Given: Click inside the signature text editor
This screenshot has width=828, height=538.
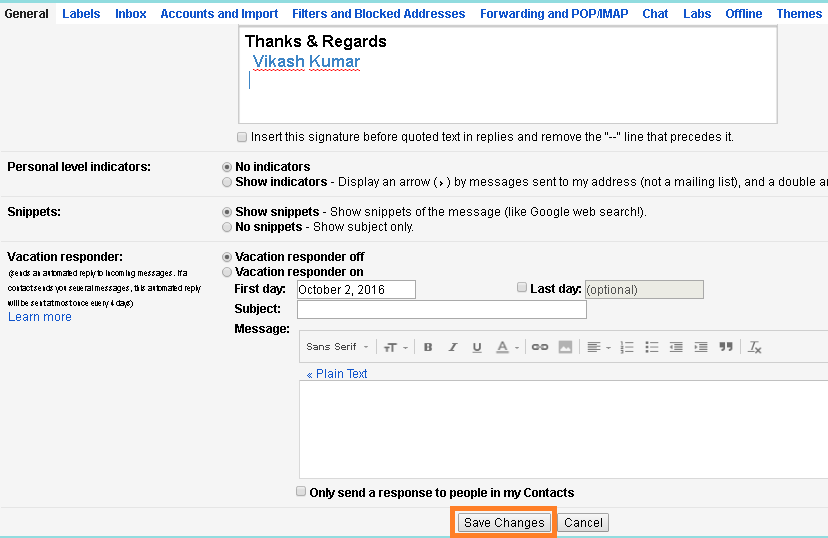Looking at the screenshot, I should click(x=508, y=75).
